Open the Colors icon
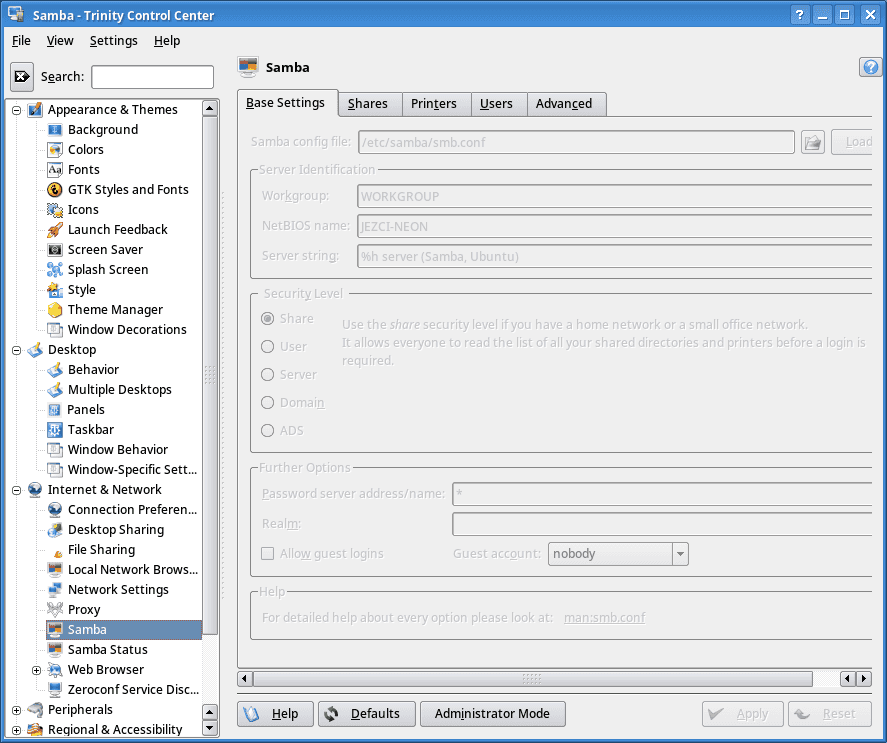The height and width of the screenshot is (743, 887). [55, 149]
